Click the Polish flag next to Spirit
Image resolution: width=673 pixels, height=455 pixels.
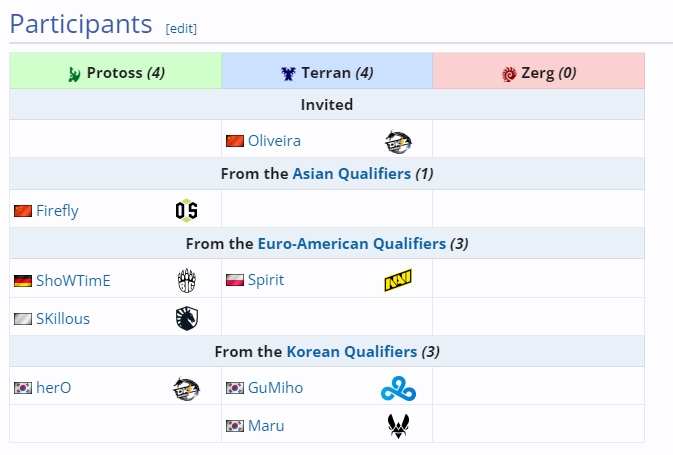tap(235, 280)
